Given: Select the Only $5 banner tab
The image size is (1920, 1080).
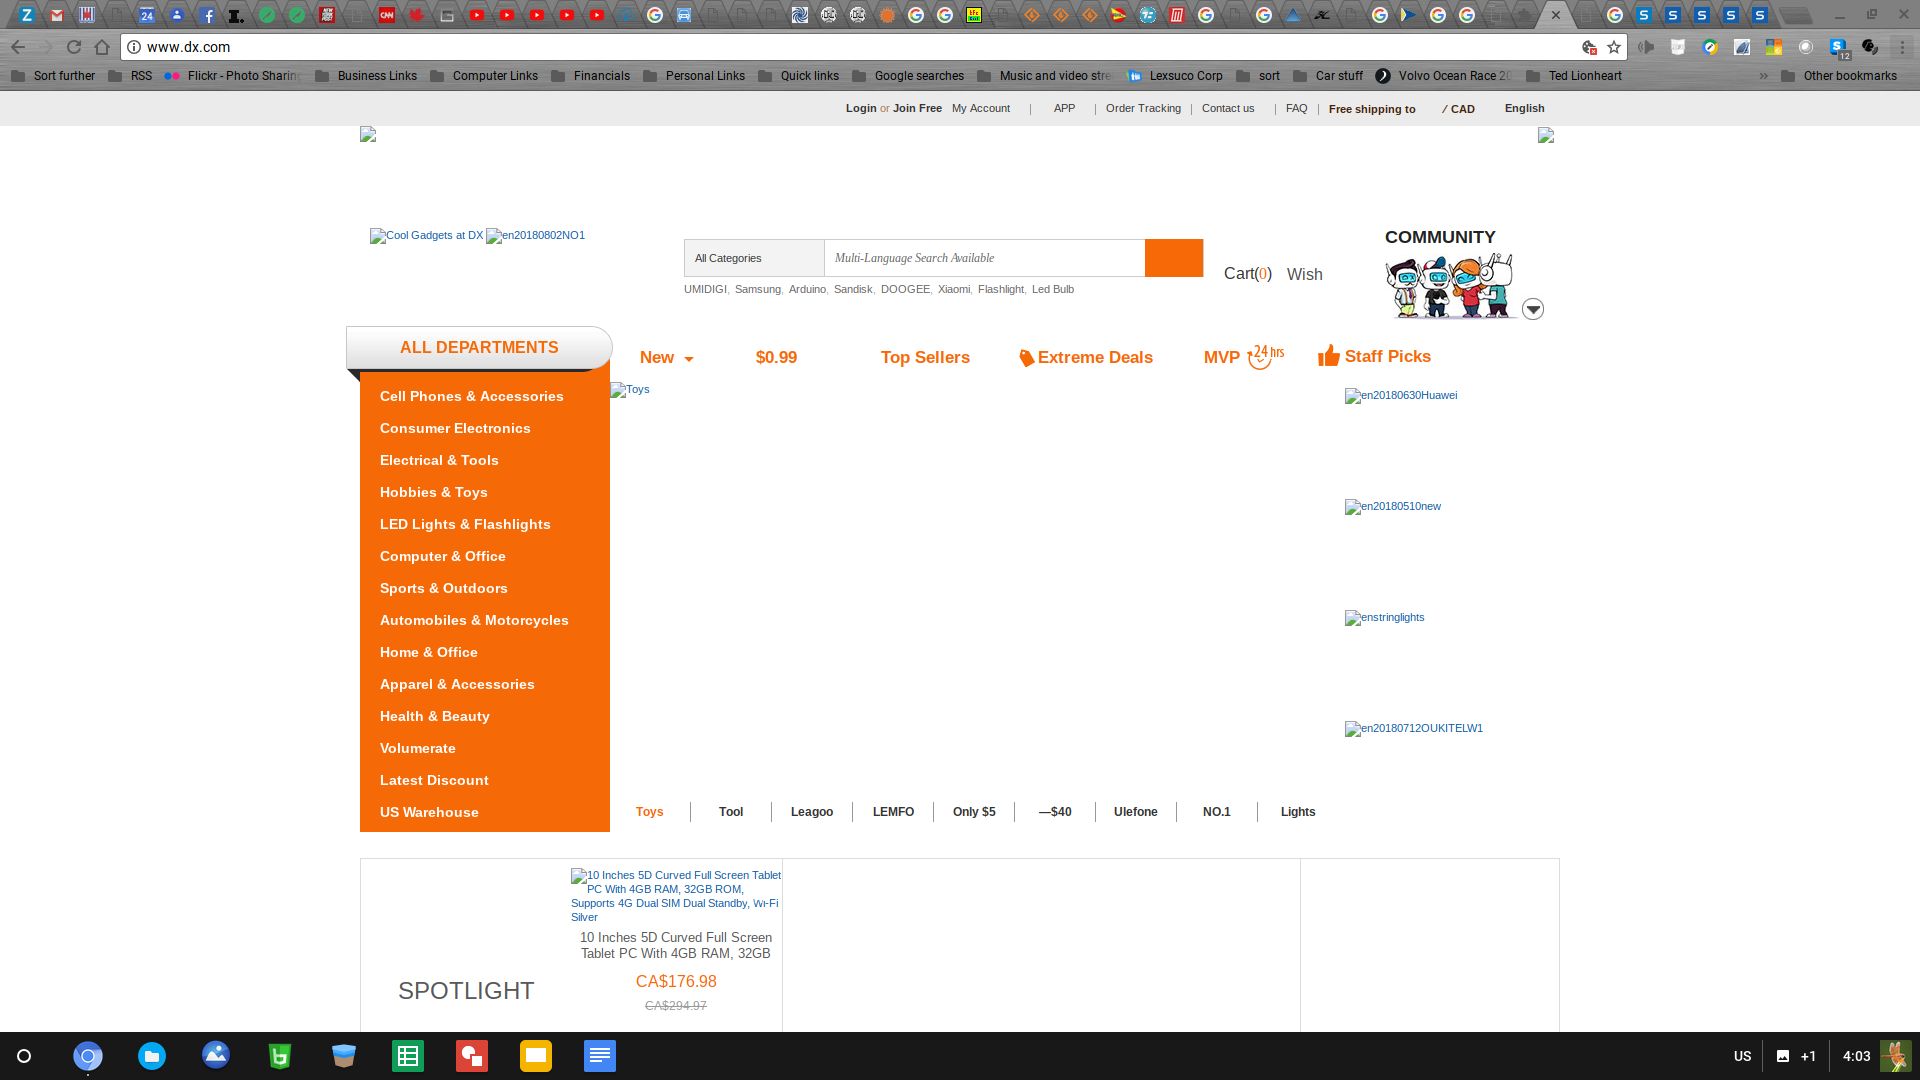Looking at the screenshot, I should (974, 812).
